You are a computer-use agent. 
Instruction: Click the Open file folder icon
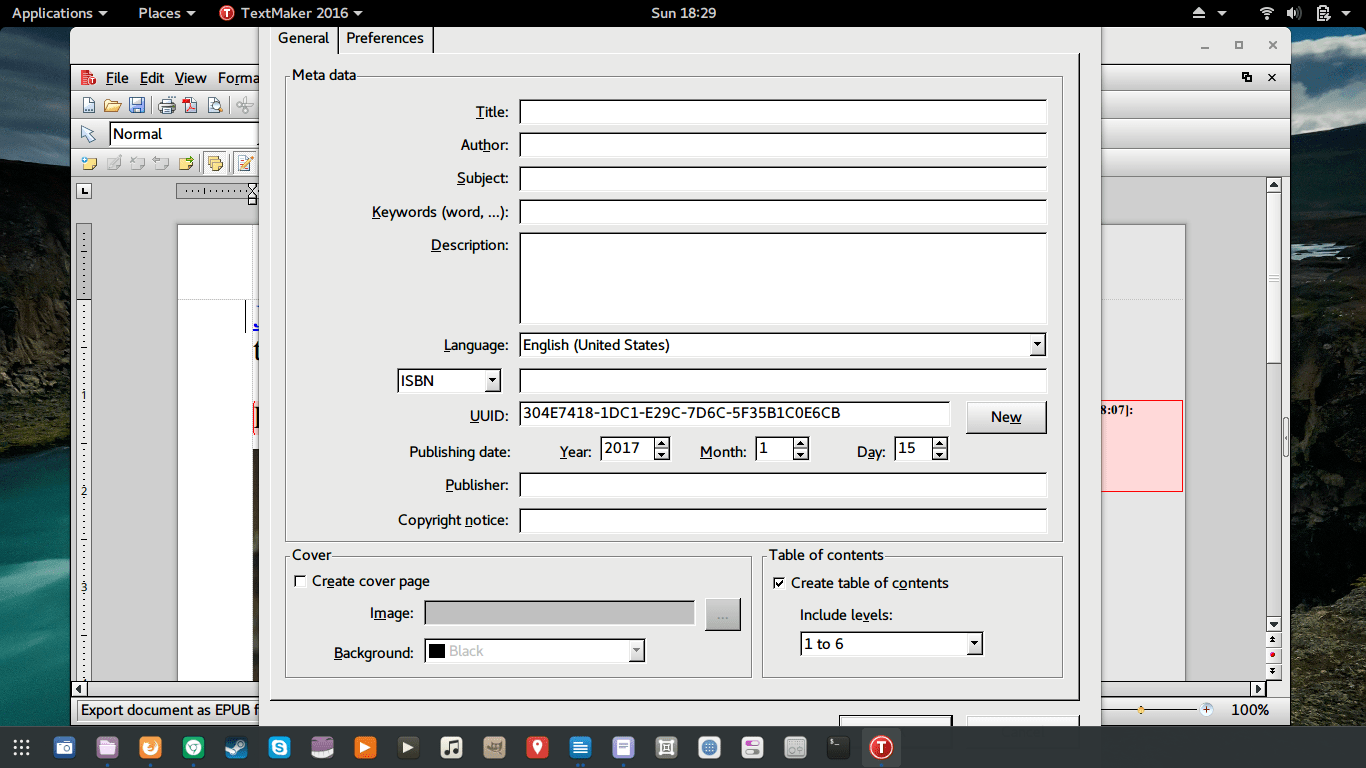click(113, 106)
